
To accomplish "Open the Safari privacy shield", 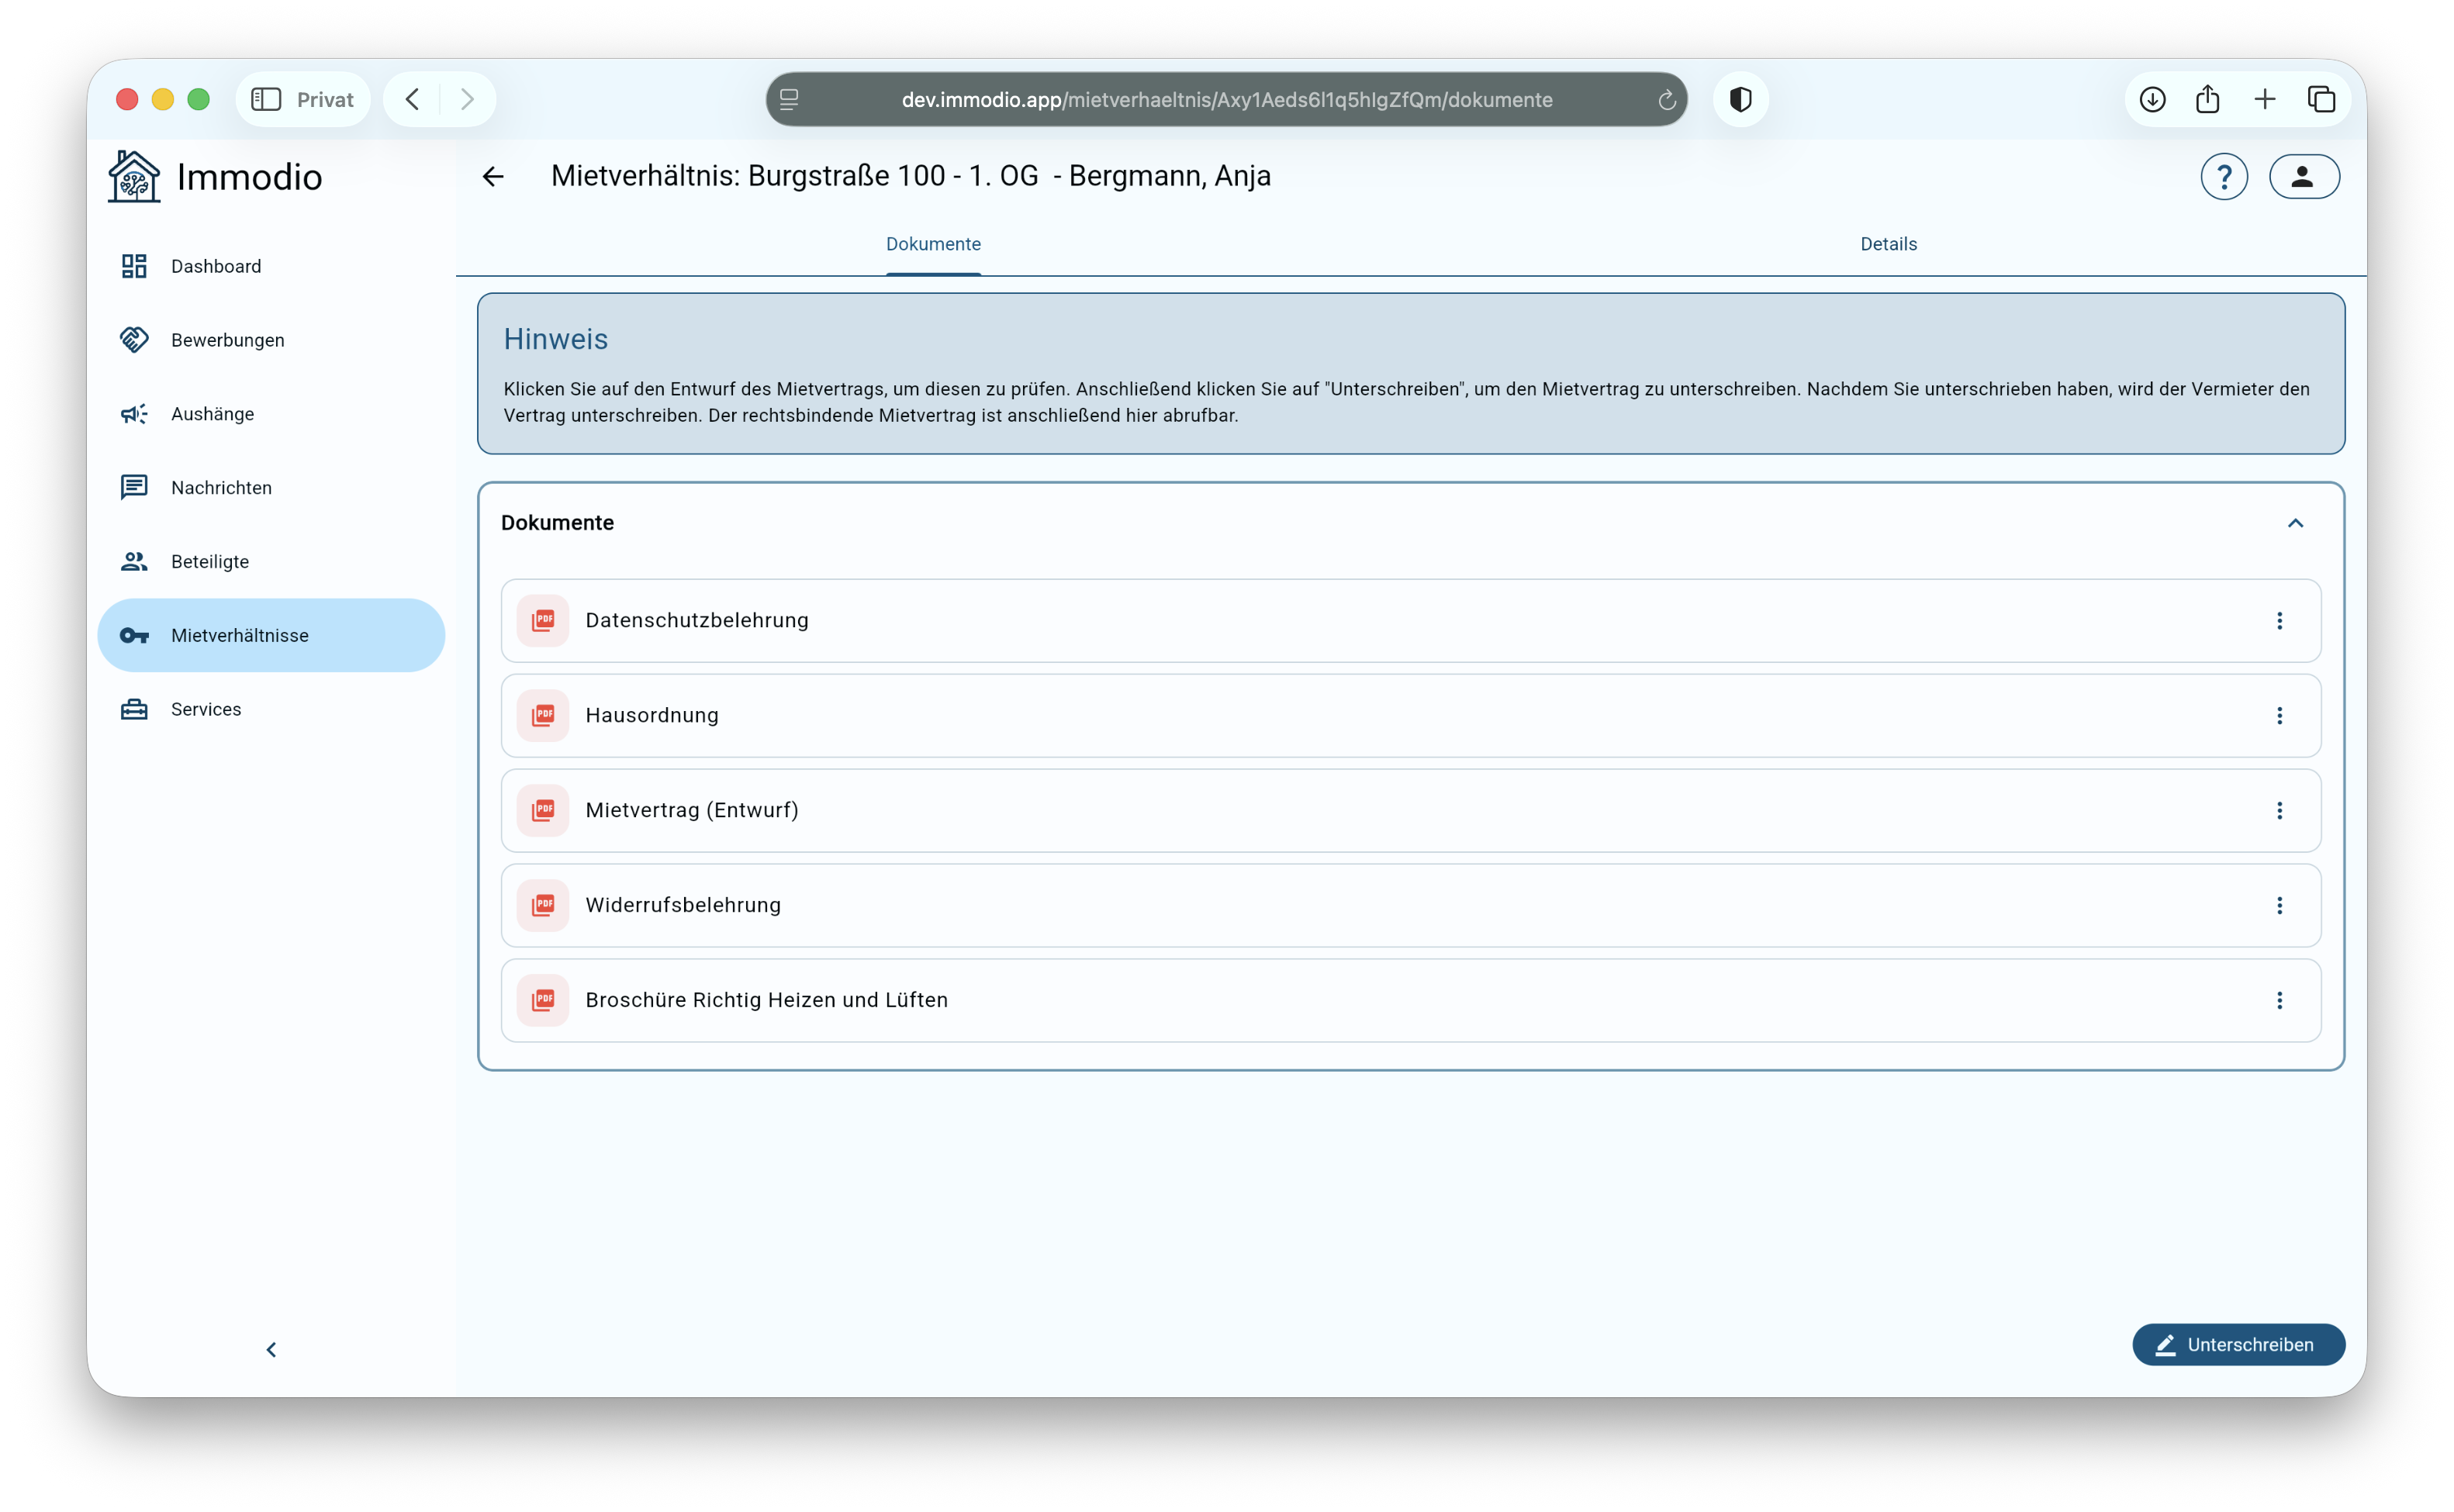I will tap(1740, 100).
